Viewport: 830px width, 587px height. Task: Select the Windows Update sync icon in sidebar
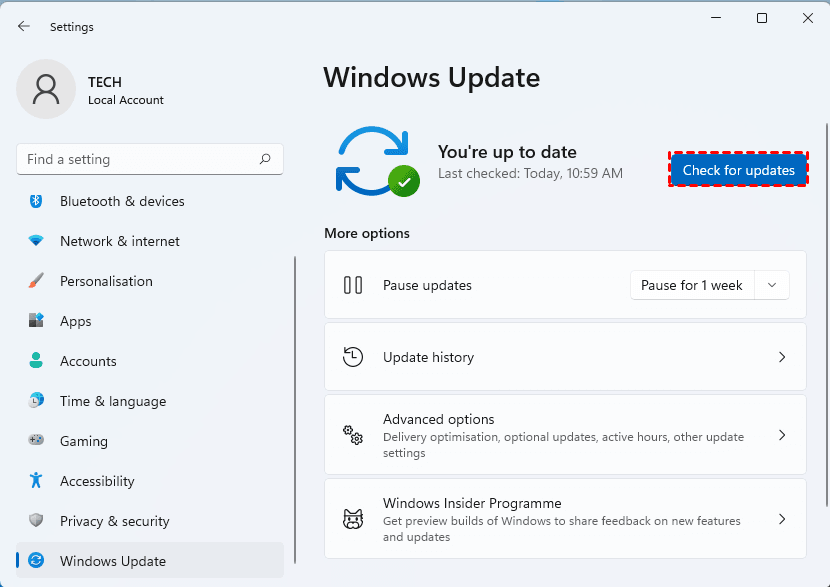pyautogui.click(x=36, y=560)
